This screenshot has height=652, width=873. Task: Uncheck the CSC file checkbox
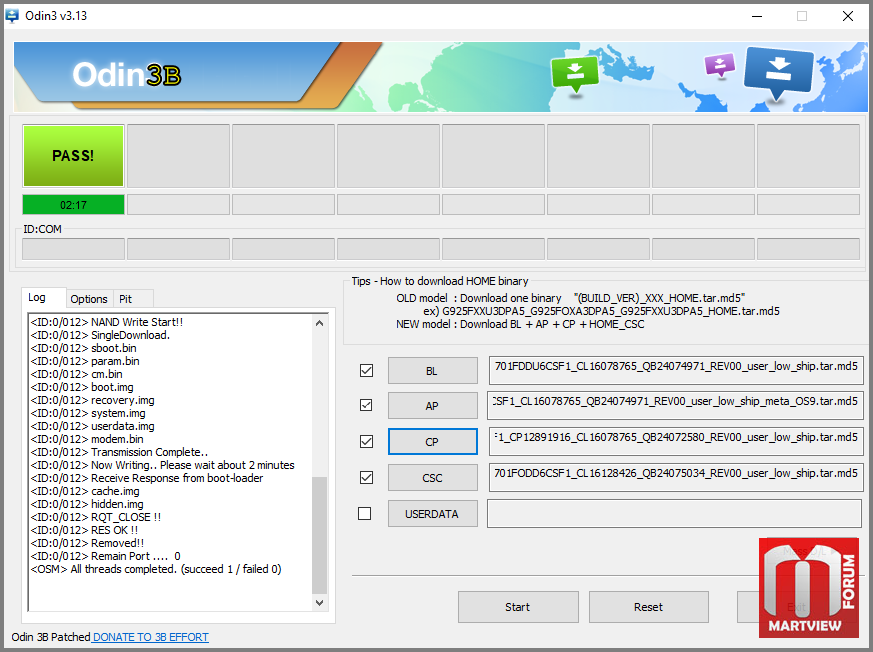[x=366, y=477]
